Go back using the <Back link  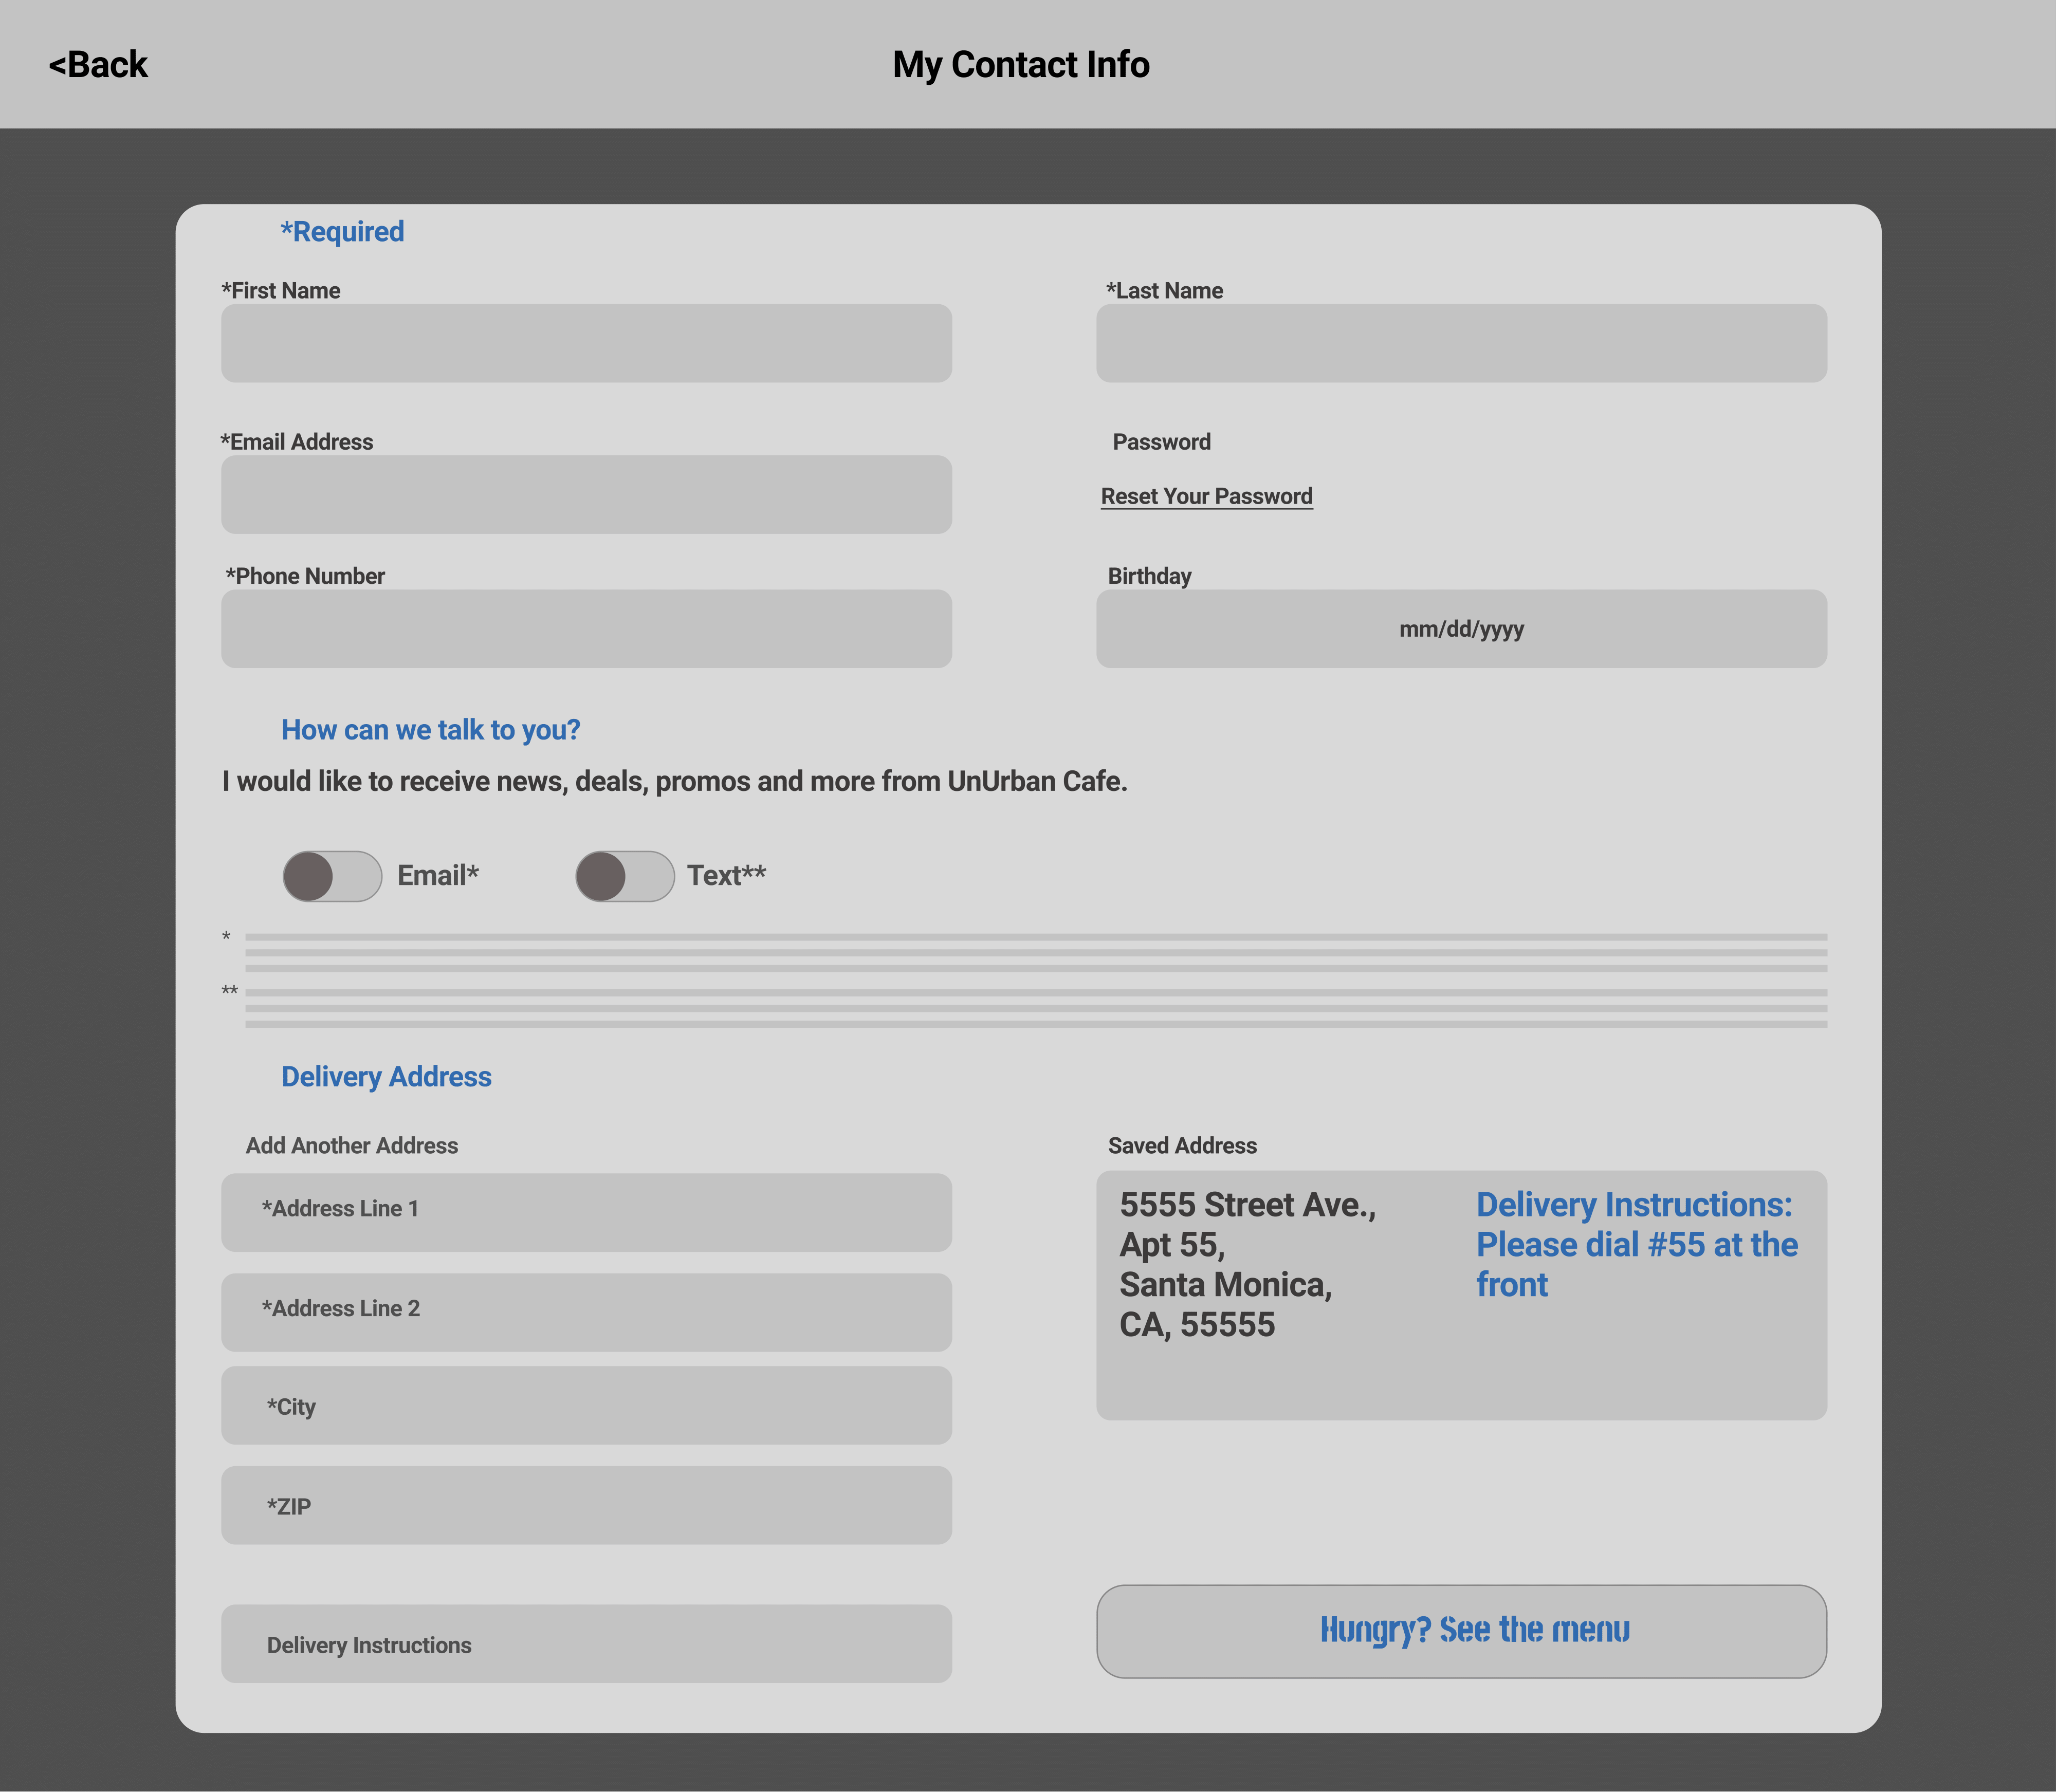point(98,65)
